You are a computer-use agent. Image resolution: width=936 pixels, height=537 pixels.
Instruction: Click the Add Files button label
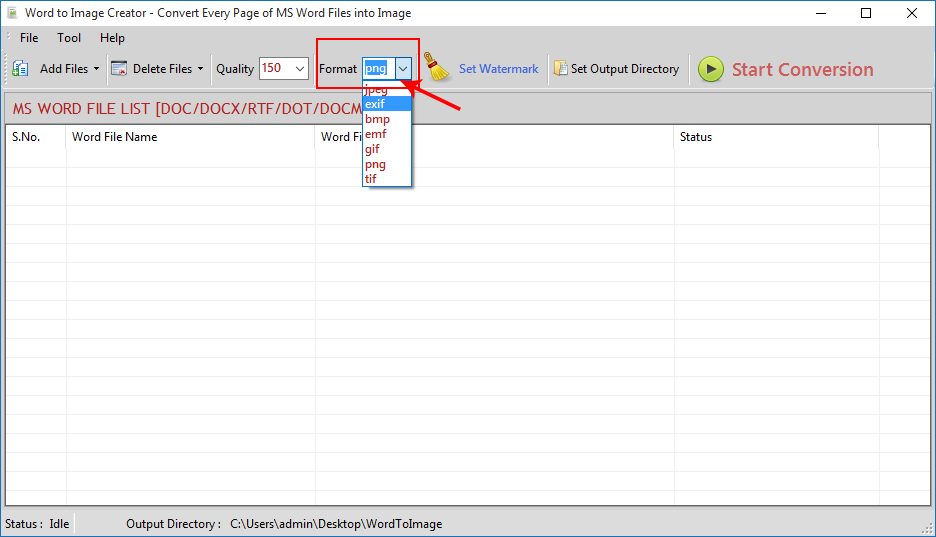point(64,69)
